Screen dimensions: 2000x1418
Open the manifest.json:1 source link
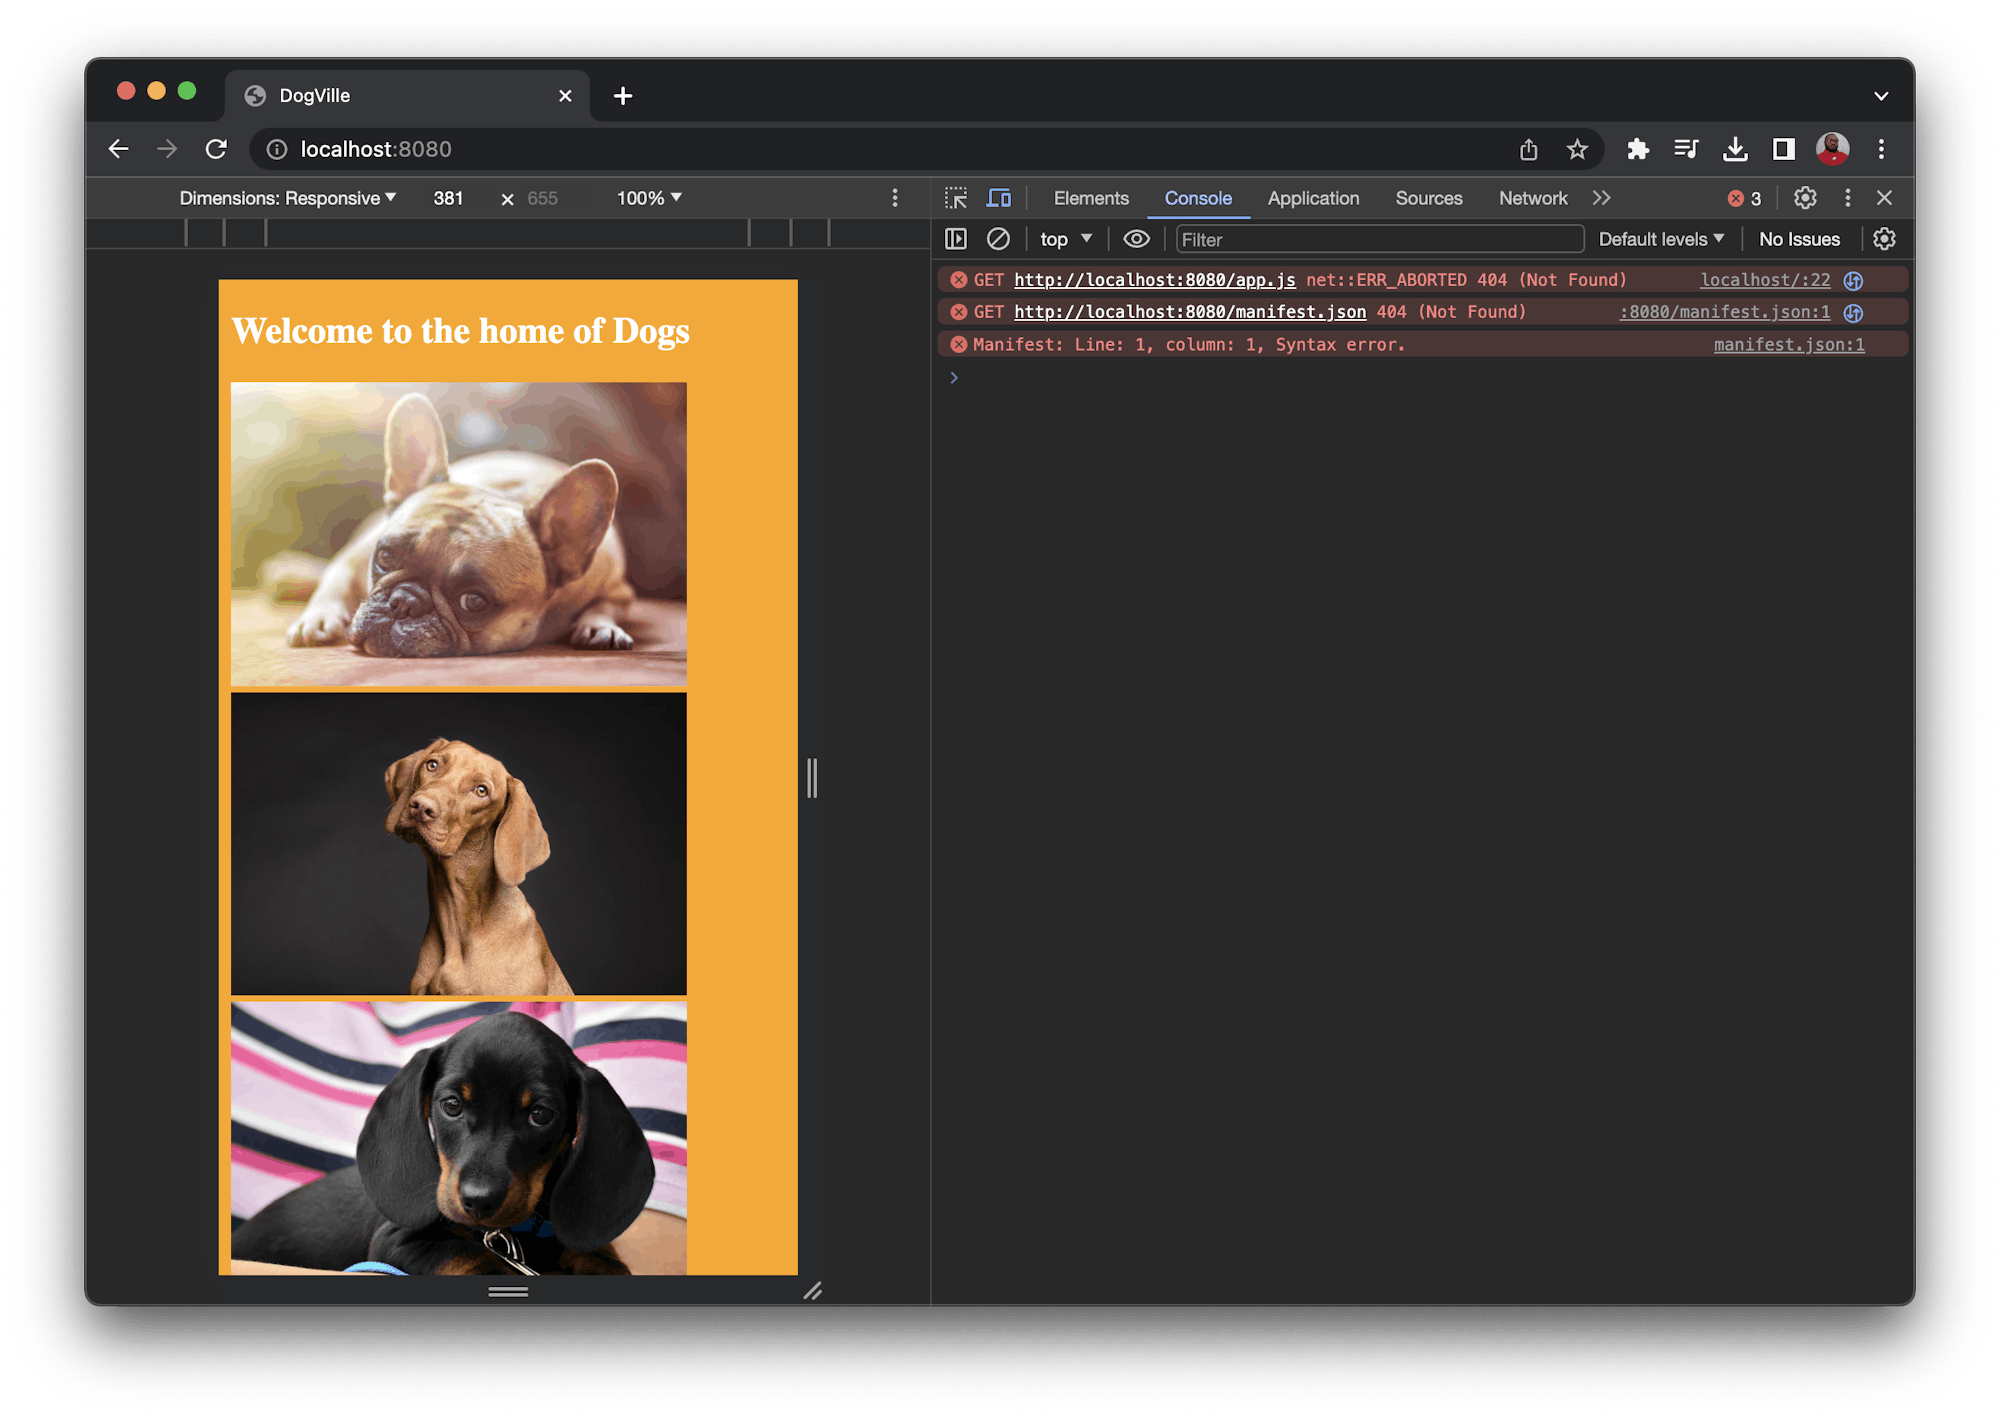pos(1788,345)
